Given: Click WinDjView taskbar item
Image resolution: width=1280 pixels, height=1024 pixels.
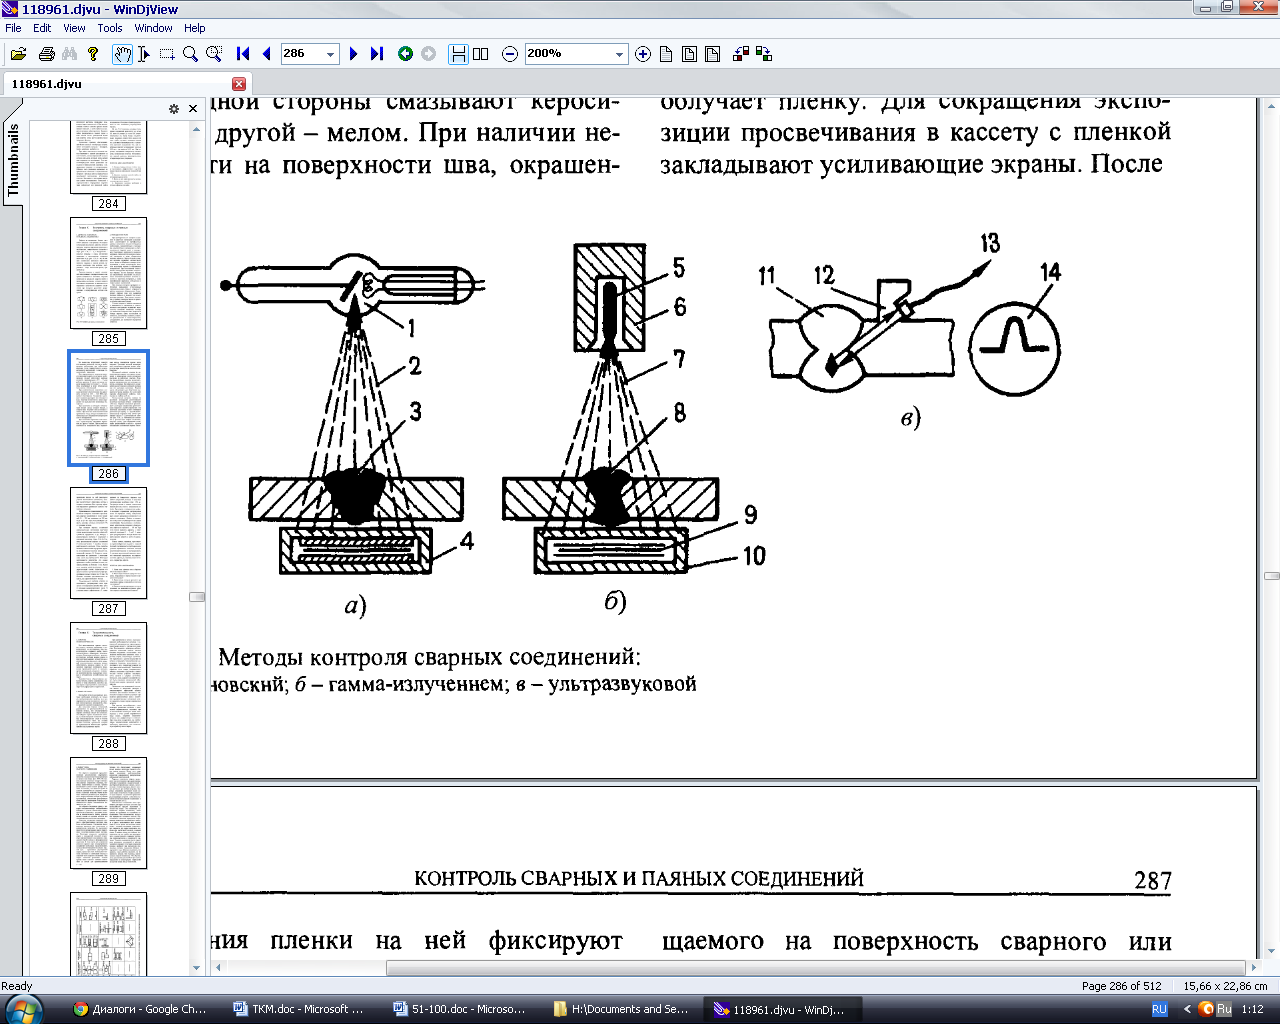Looking at the screenshot, I should 780,1010.
